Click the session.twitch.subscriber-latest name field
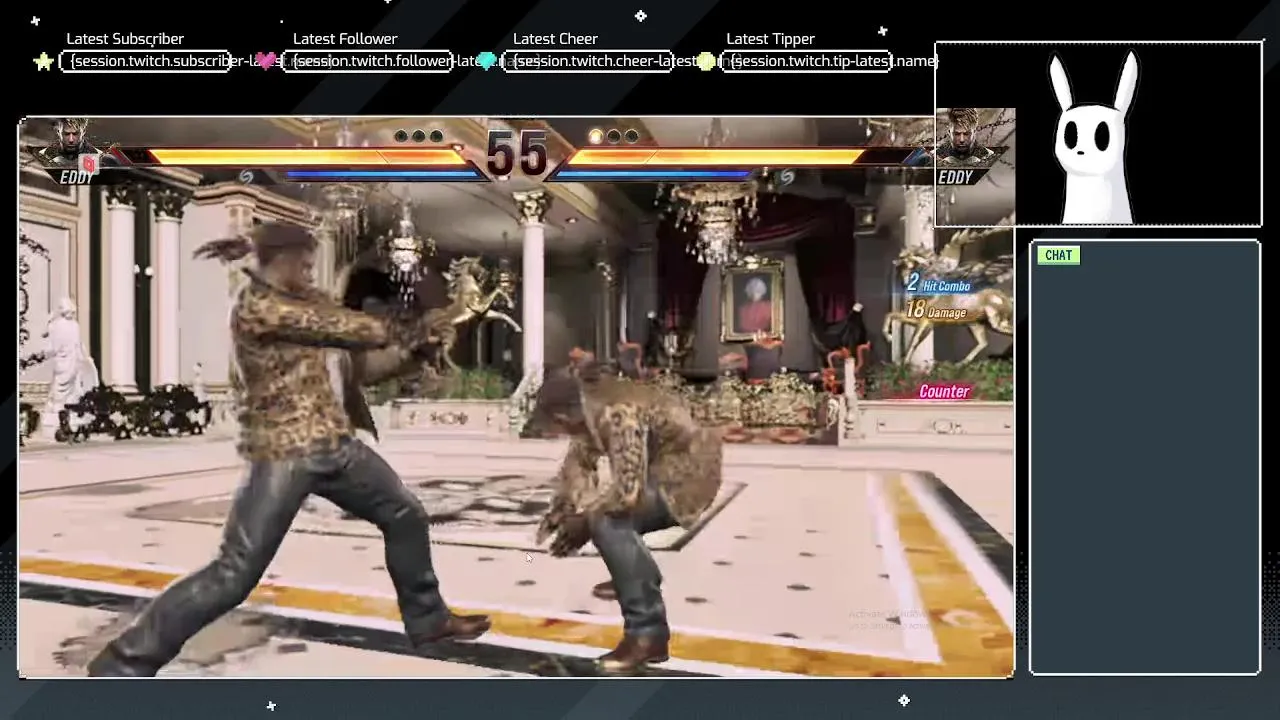1280x720 pixels. click(146, 61)
